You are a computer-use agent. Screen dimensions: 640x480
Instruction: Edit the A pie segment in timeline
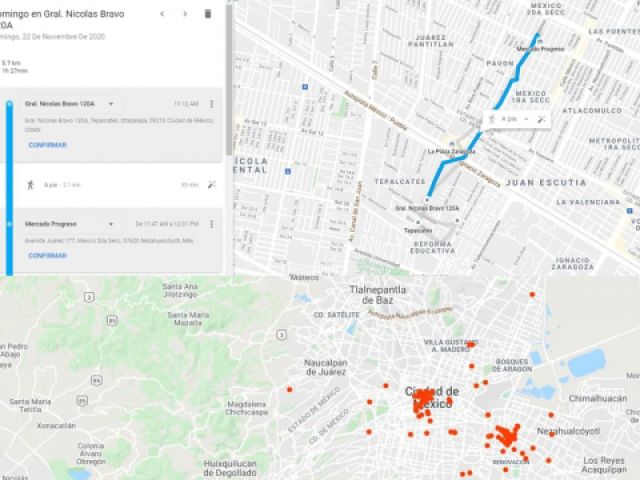pos(212,185)
